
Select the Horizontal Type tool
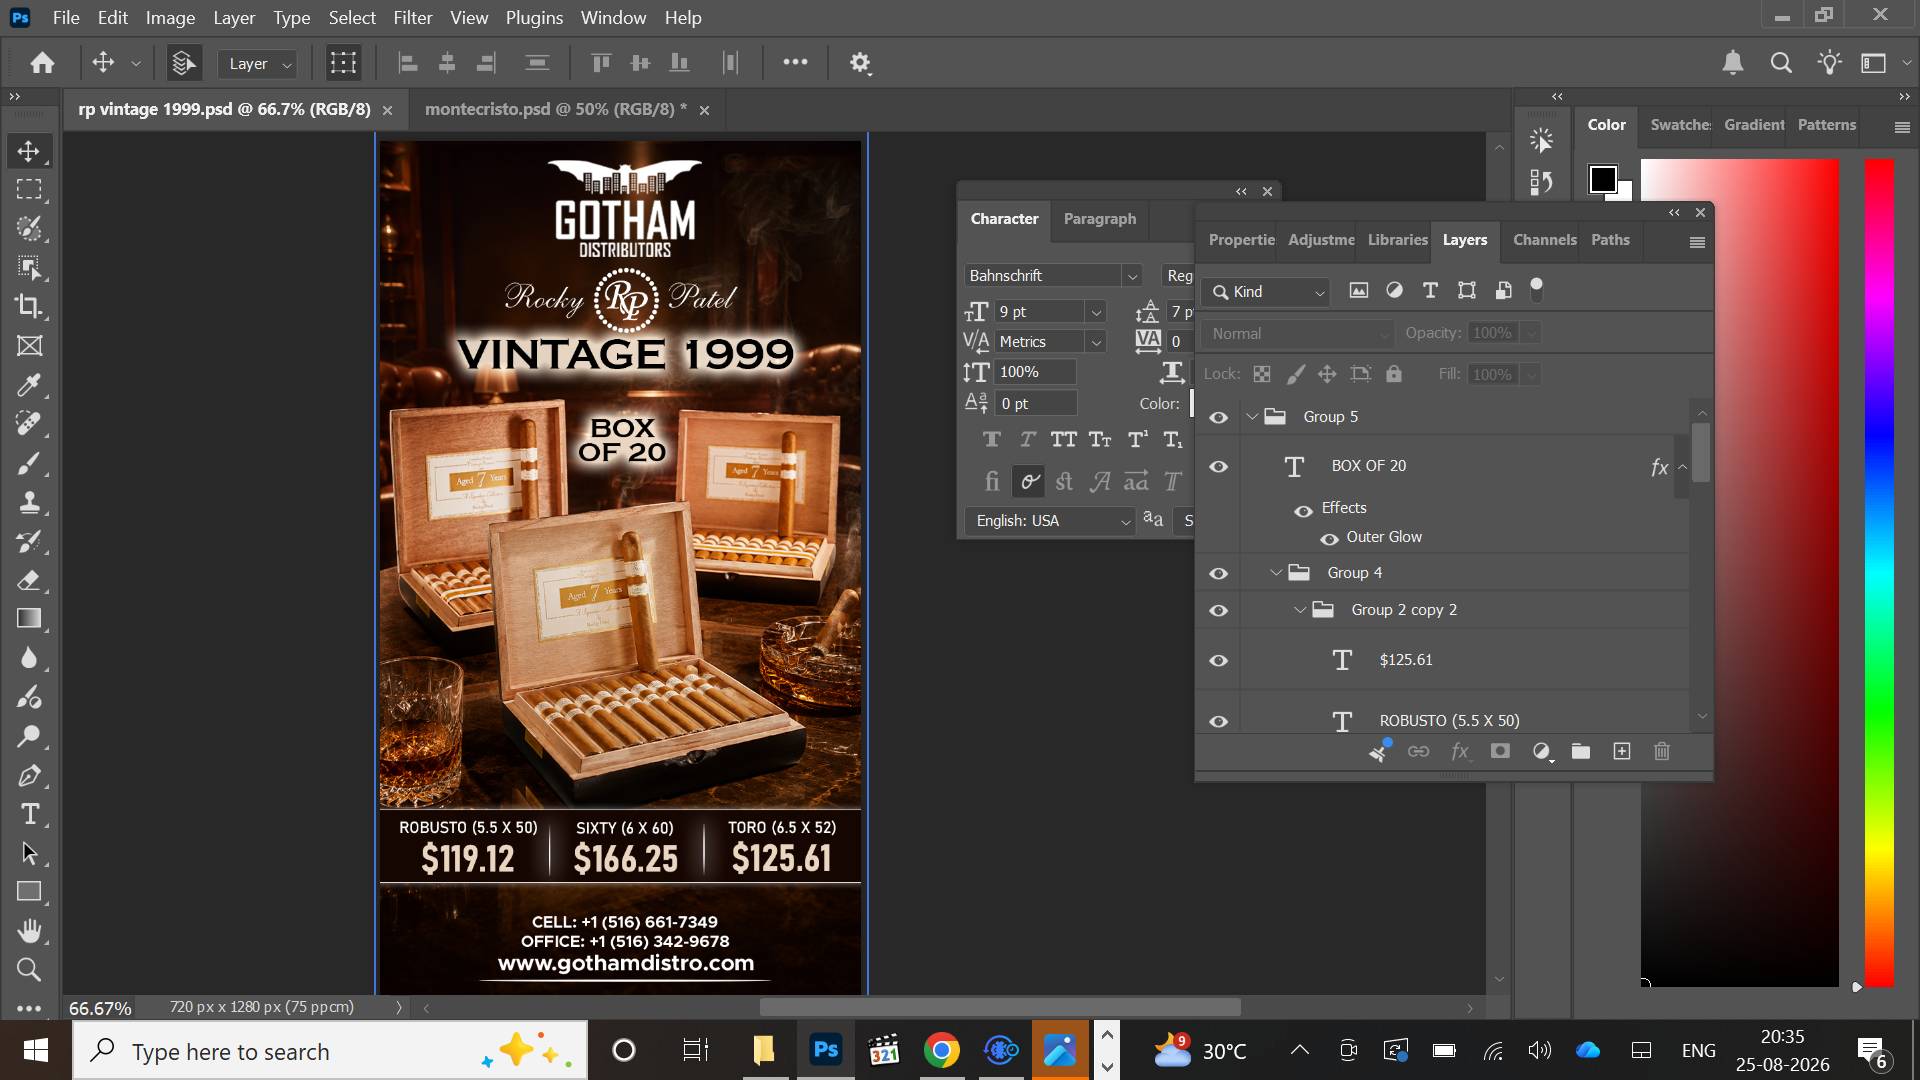click(x=29, y=814)
